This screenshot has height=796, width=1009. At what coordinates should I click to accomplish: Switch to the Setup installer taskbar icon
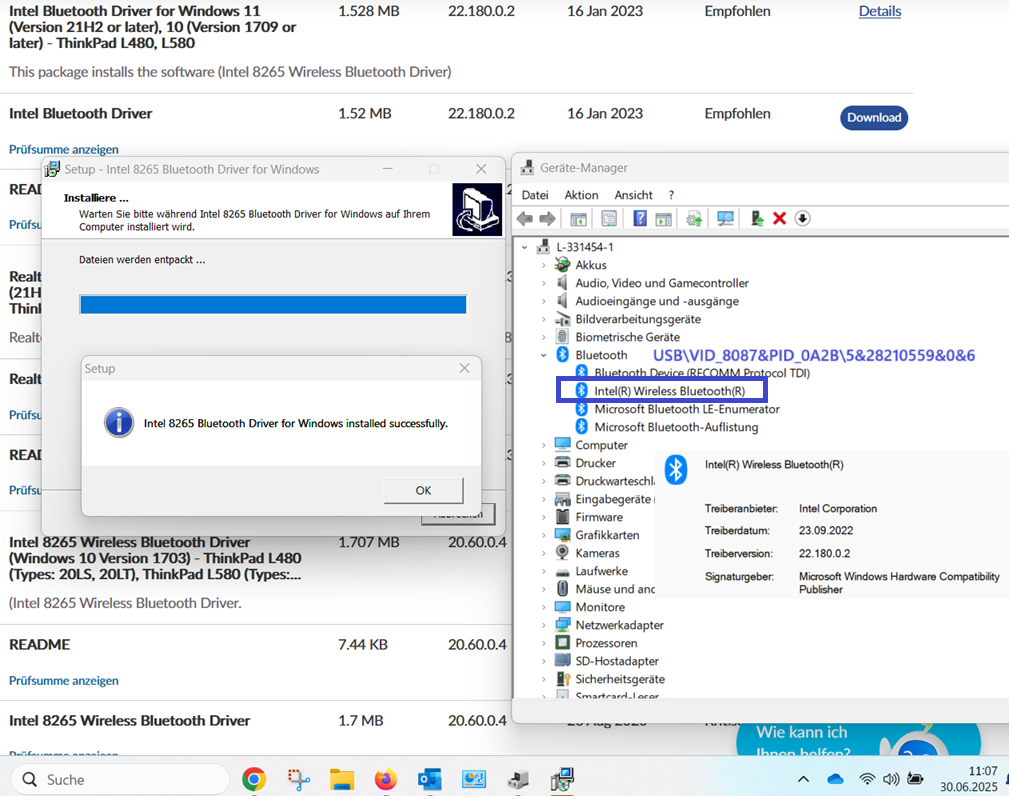pyautogui.click(x=562, y=779)
